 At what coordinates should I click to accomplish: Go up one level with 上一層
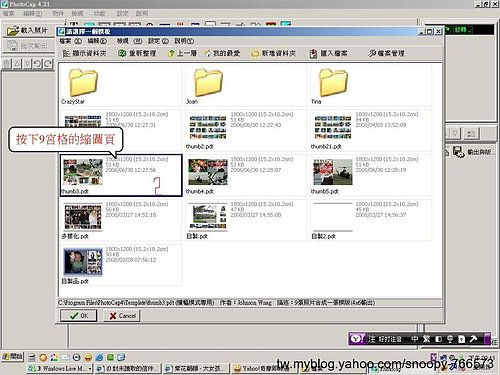(x=182, y=53)
